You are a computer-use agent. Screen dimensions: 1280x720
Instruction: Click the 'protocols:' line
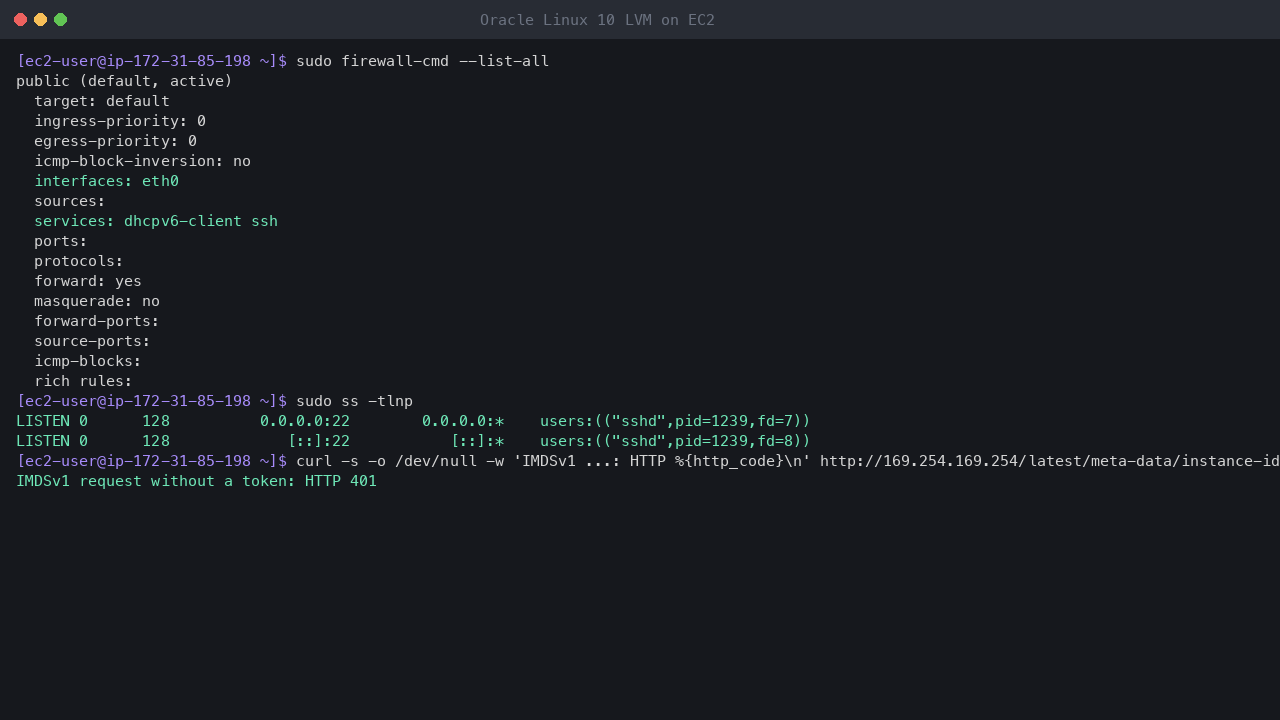pyautogui.click(x=79, y=261)
